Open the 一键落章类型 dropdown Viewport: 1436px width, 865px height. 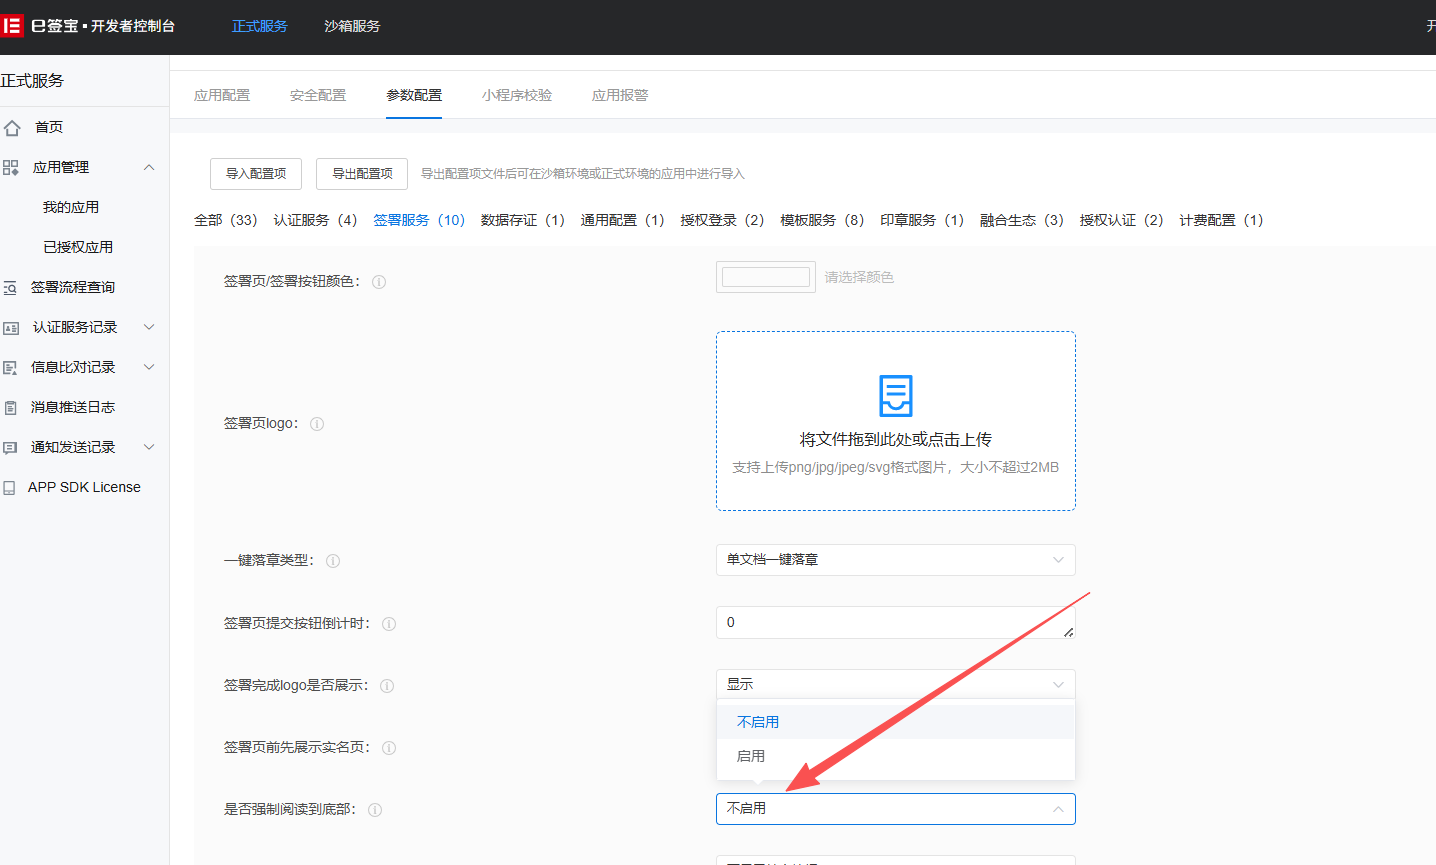[896, 560]
